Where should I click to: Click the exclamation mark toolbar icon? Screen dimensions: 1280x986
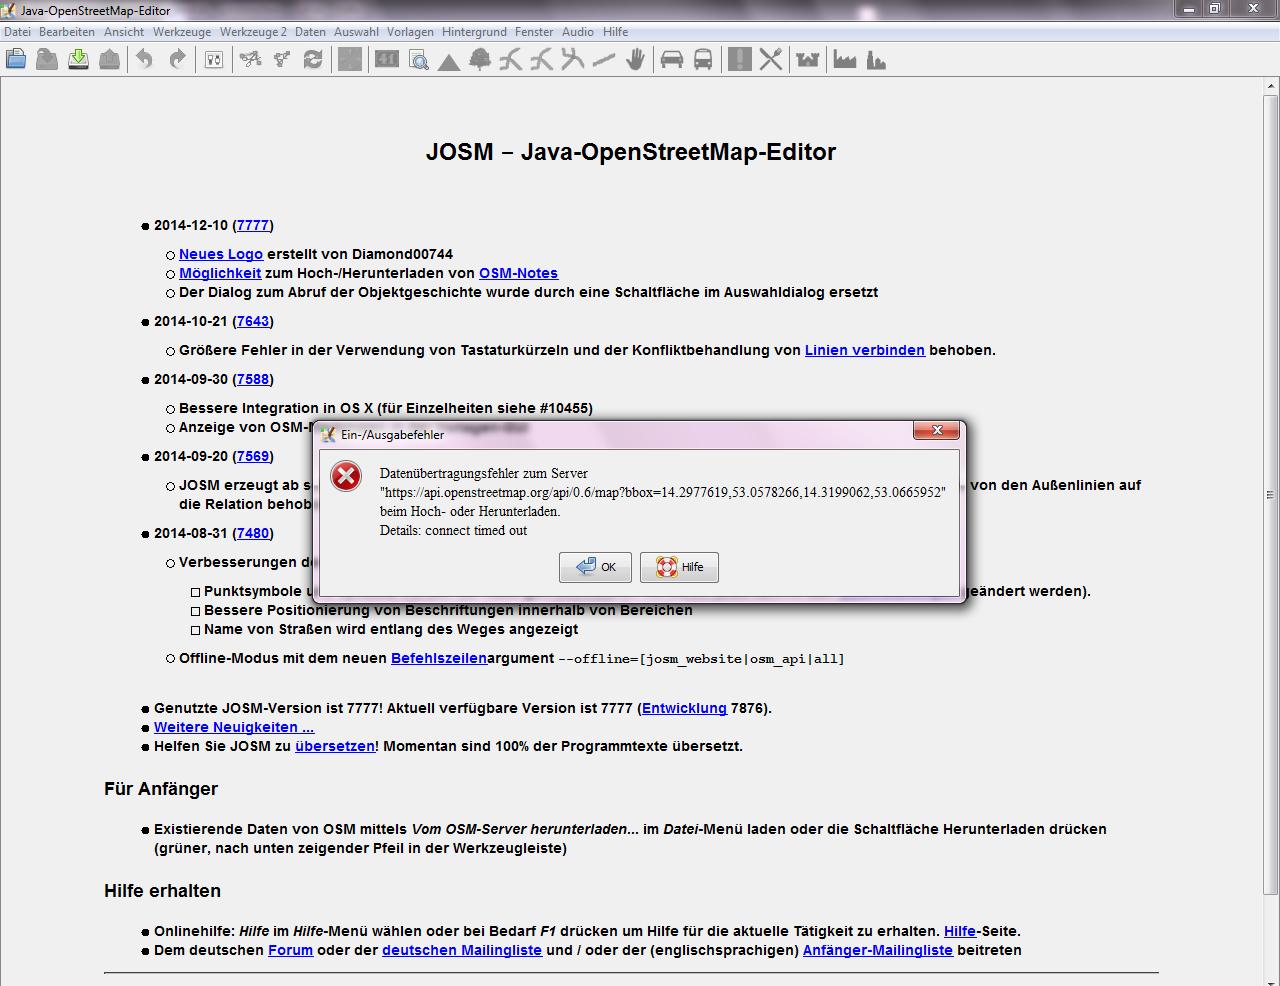pos(740,60)
